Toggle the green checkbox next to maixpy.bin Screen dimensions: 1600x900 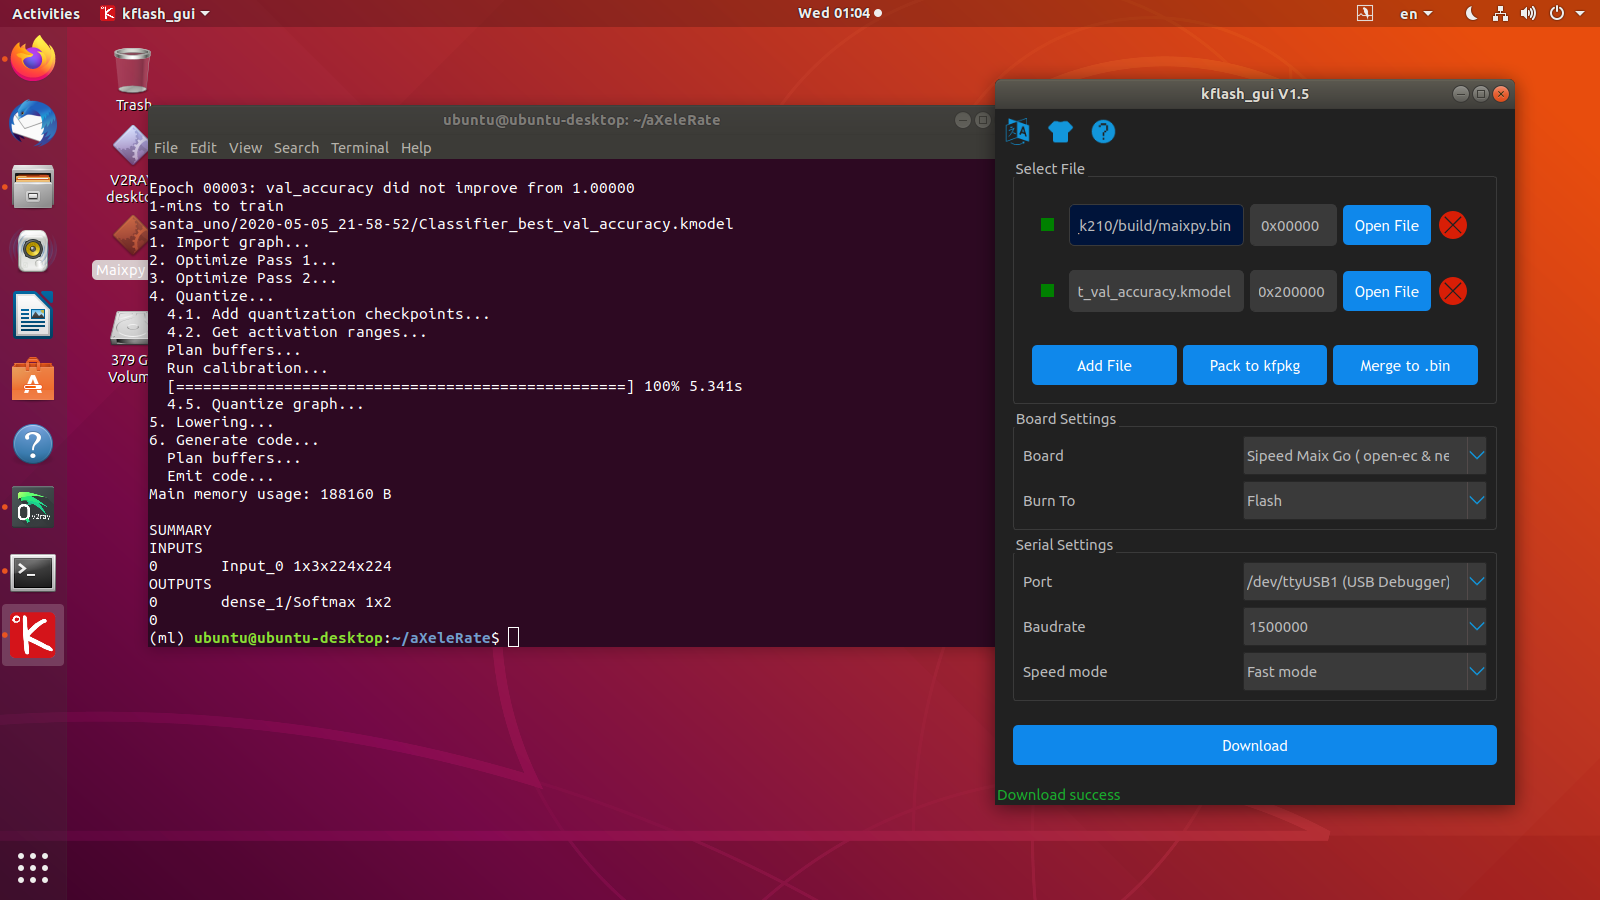click(1047, 225)
